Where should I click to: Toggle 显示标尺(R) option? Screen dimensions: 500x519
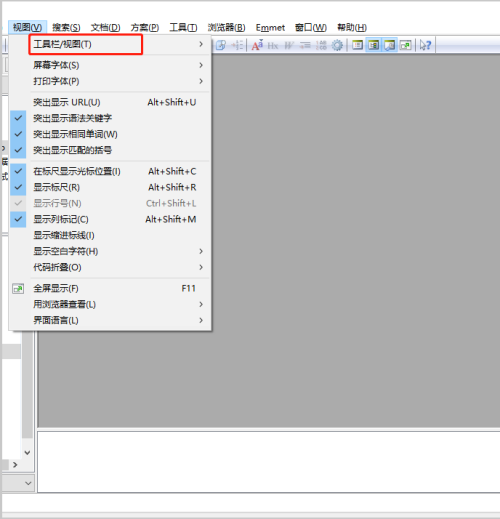coord(110,187)
